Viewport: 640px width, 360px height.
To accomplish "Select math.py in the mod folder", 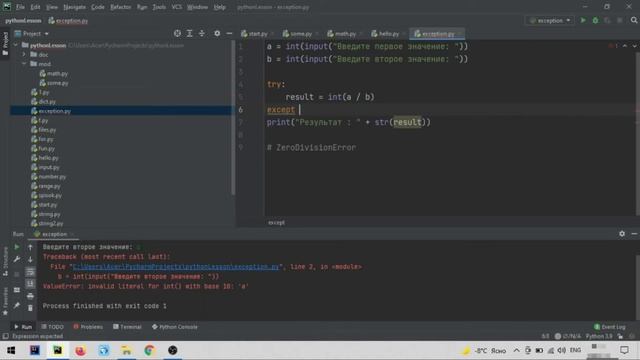I will click(x=54, y=73).
